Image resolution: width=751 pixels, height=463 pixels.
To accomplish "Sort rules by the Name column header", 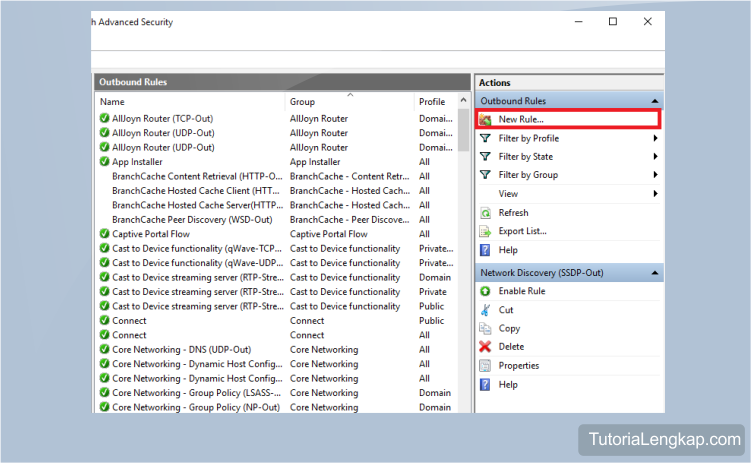I will 190,102.
